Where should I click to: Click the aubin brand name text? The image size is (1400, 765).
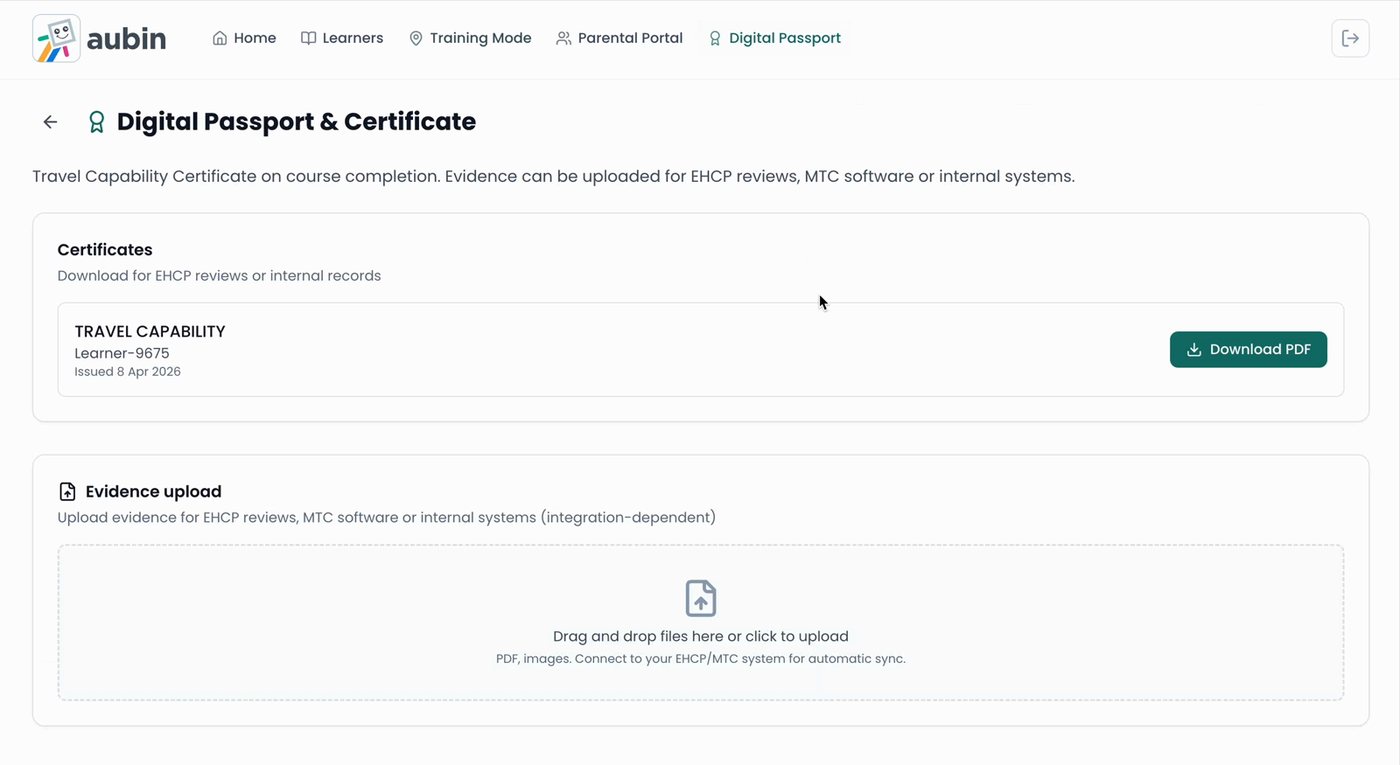coord(126,39)
